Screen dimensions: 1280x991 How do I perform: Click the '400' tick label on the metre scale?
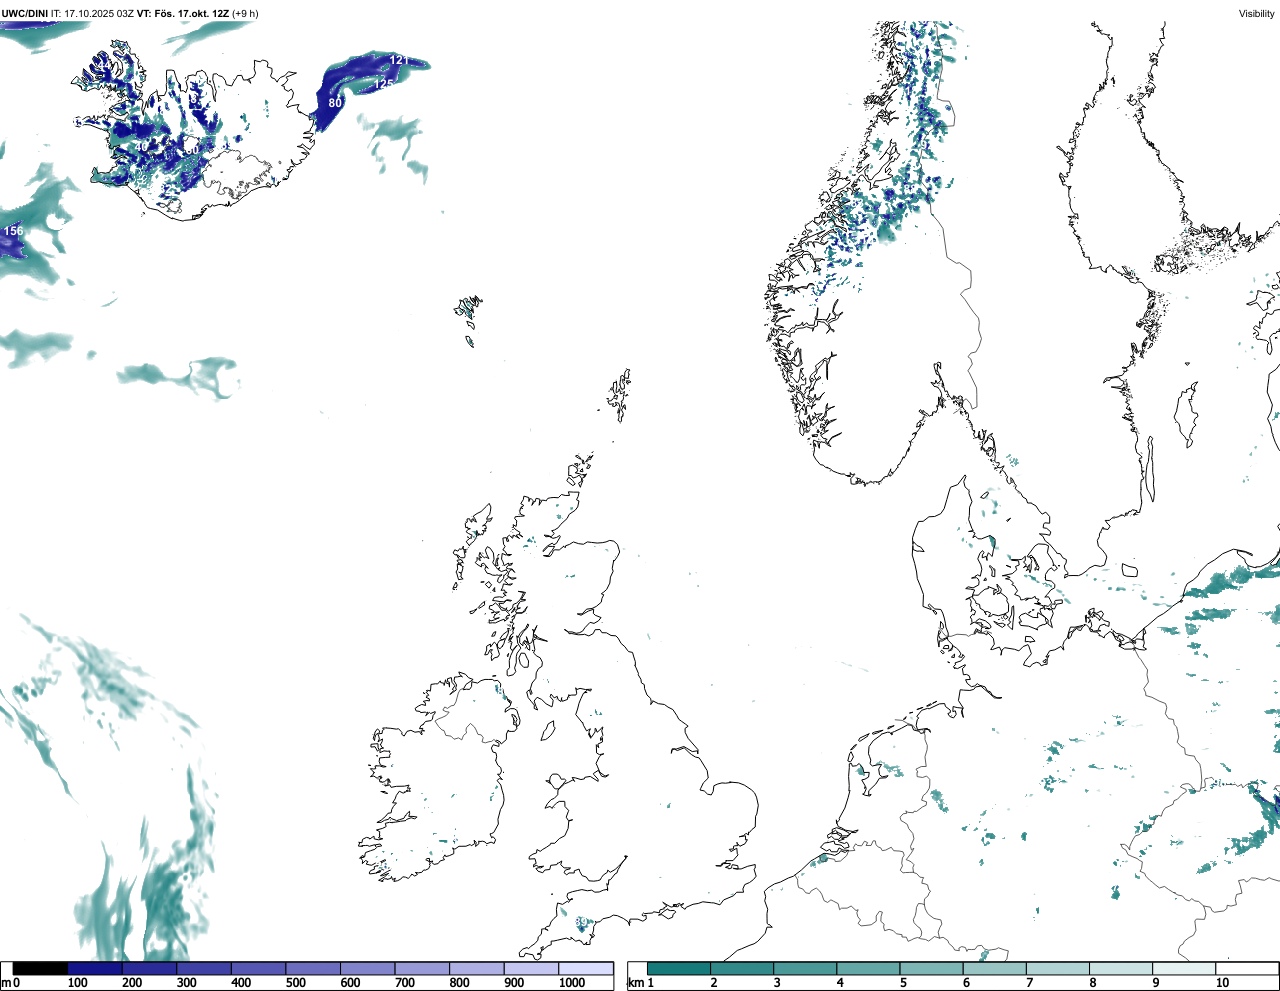click(241, 983)
